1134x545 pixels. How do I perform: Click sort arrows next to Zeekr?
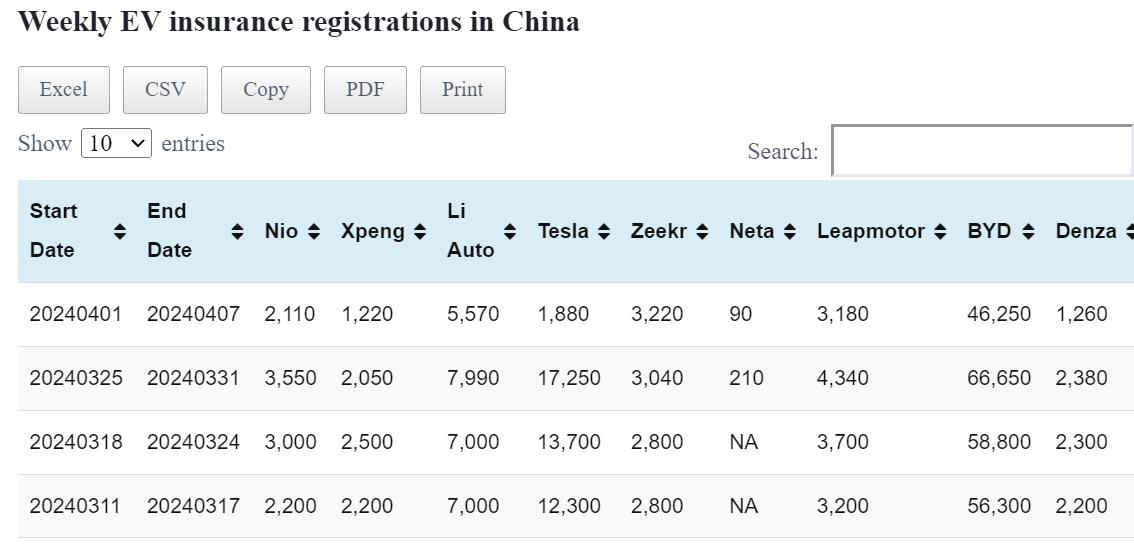[x=702, y=231]
